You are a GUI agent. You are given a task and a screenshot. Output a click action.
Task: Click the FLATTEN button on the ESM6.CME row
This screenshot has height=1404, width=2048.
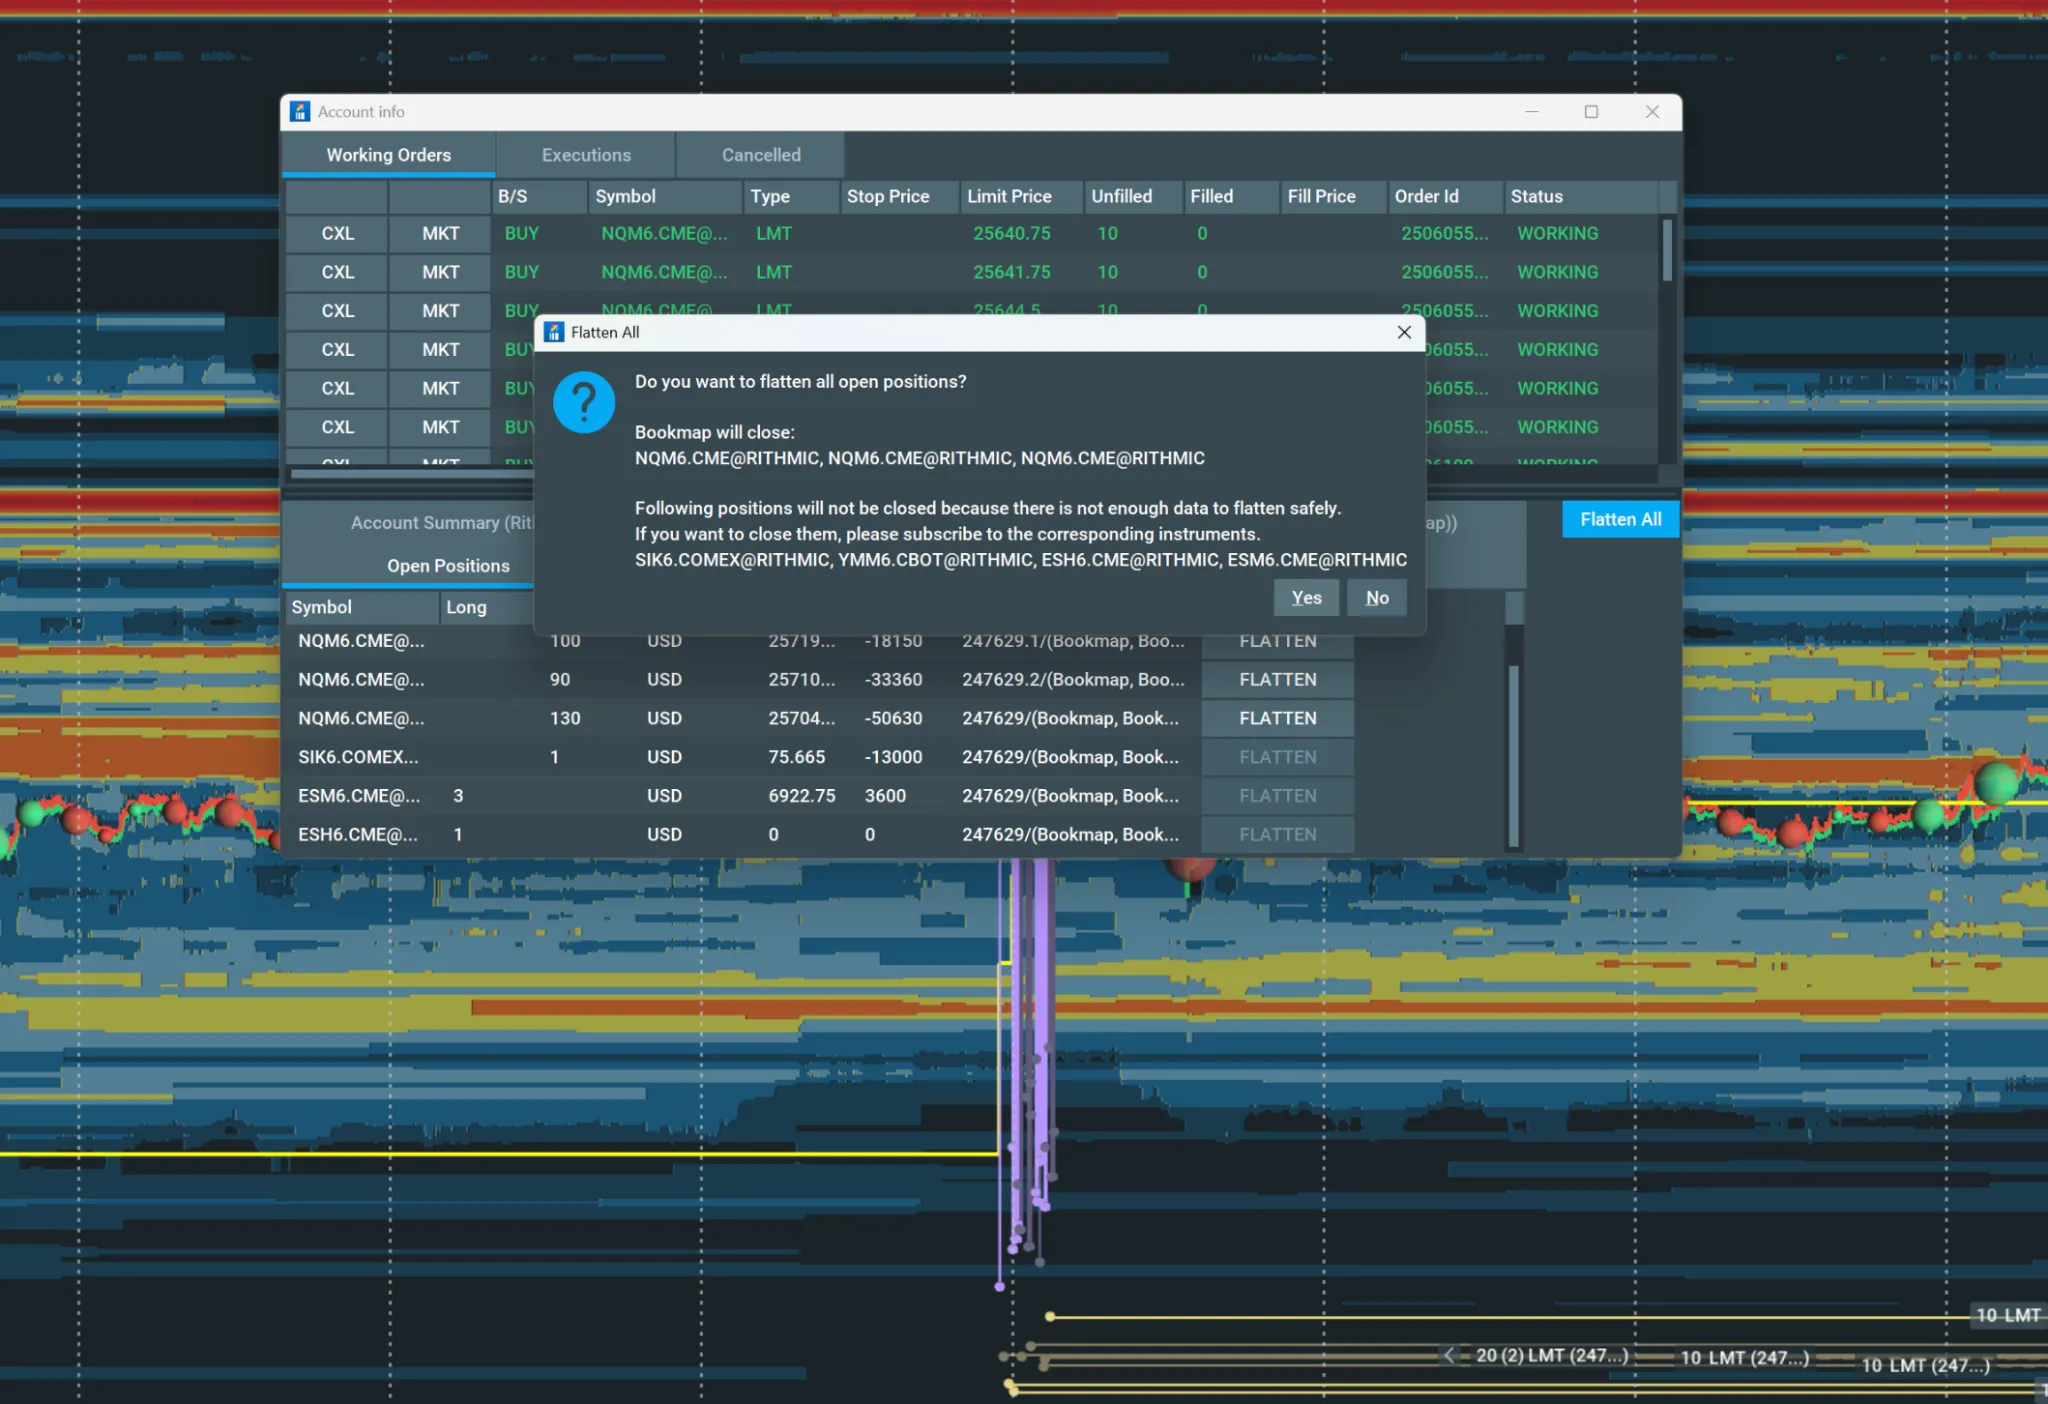pyautogui.click(x=1277, y=796)
